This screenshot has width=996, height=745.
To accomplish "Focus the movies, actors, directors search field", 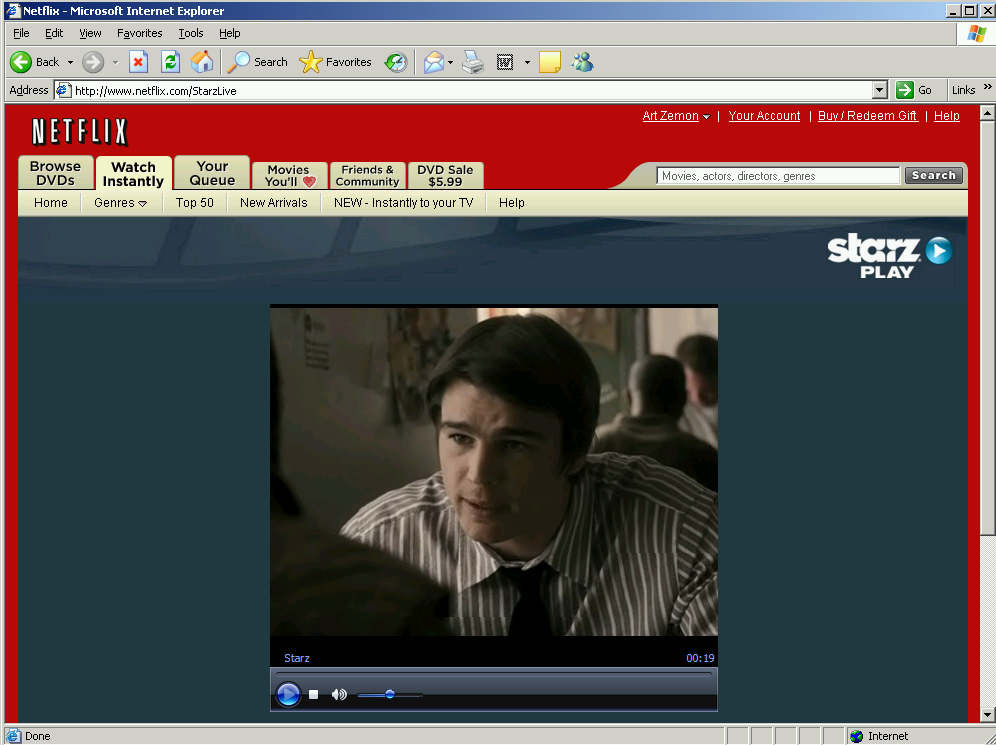I will point(778,176).
